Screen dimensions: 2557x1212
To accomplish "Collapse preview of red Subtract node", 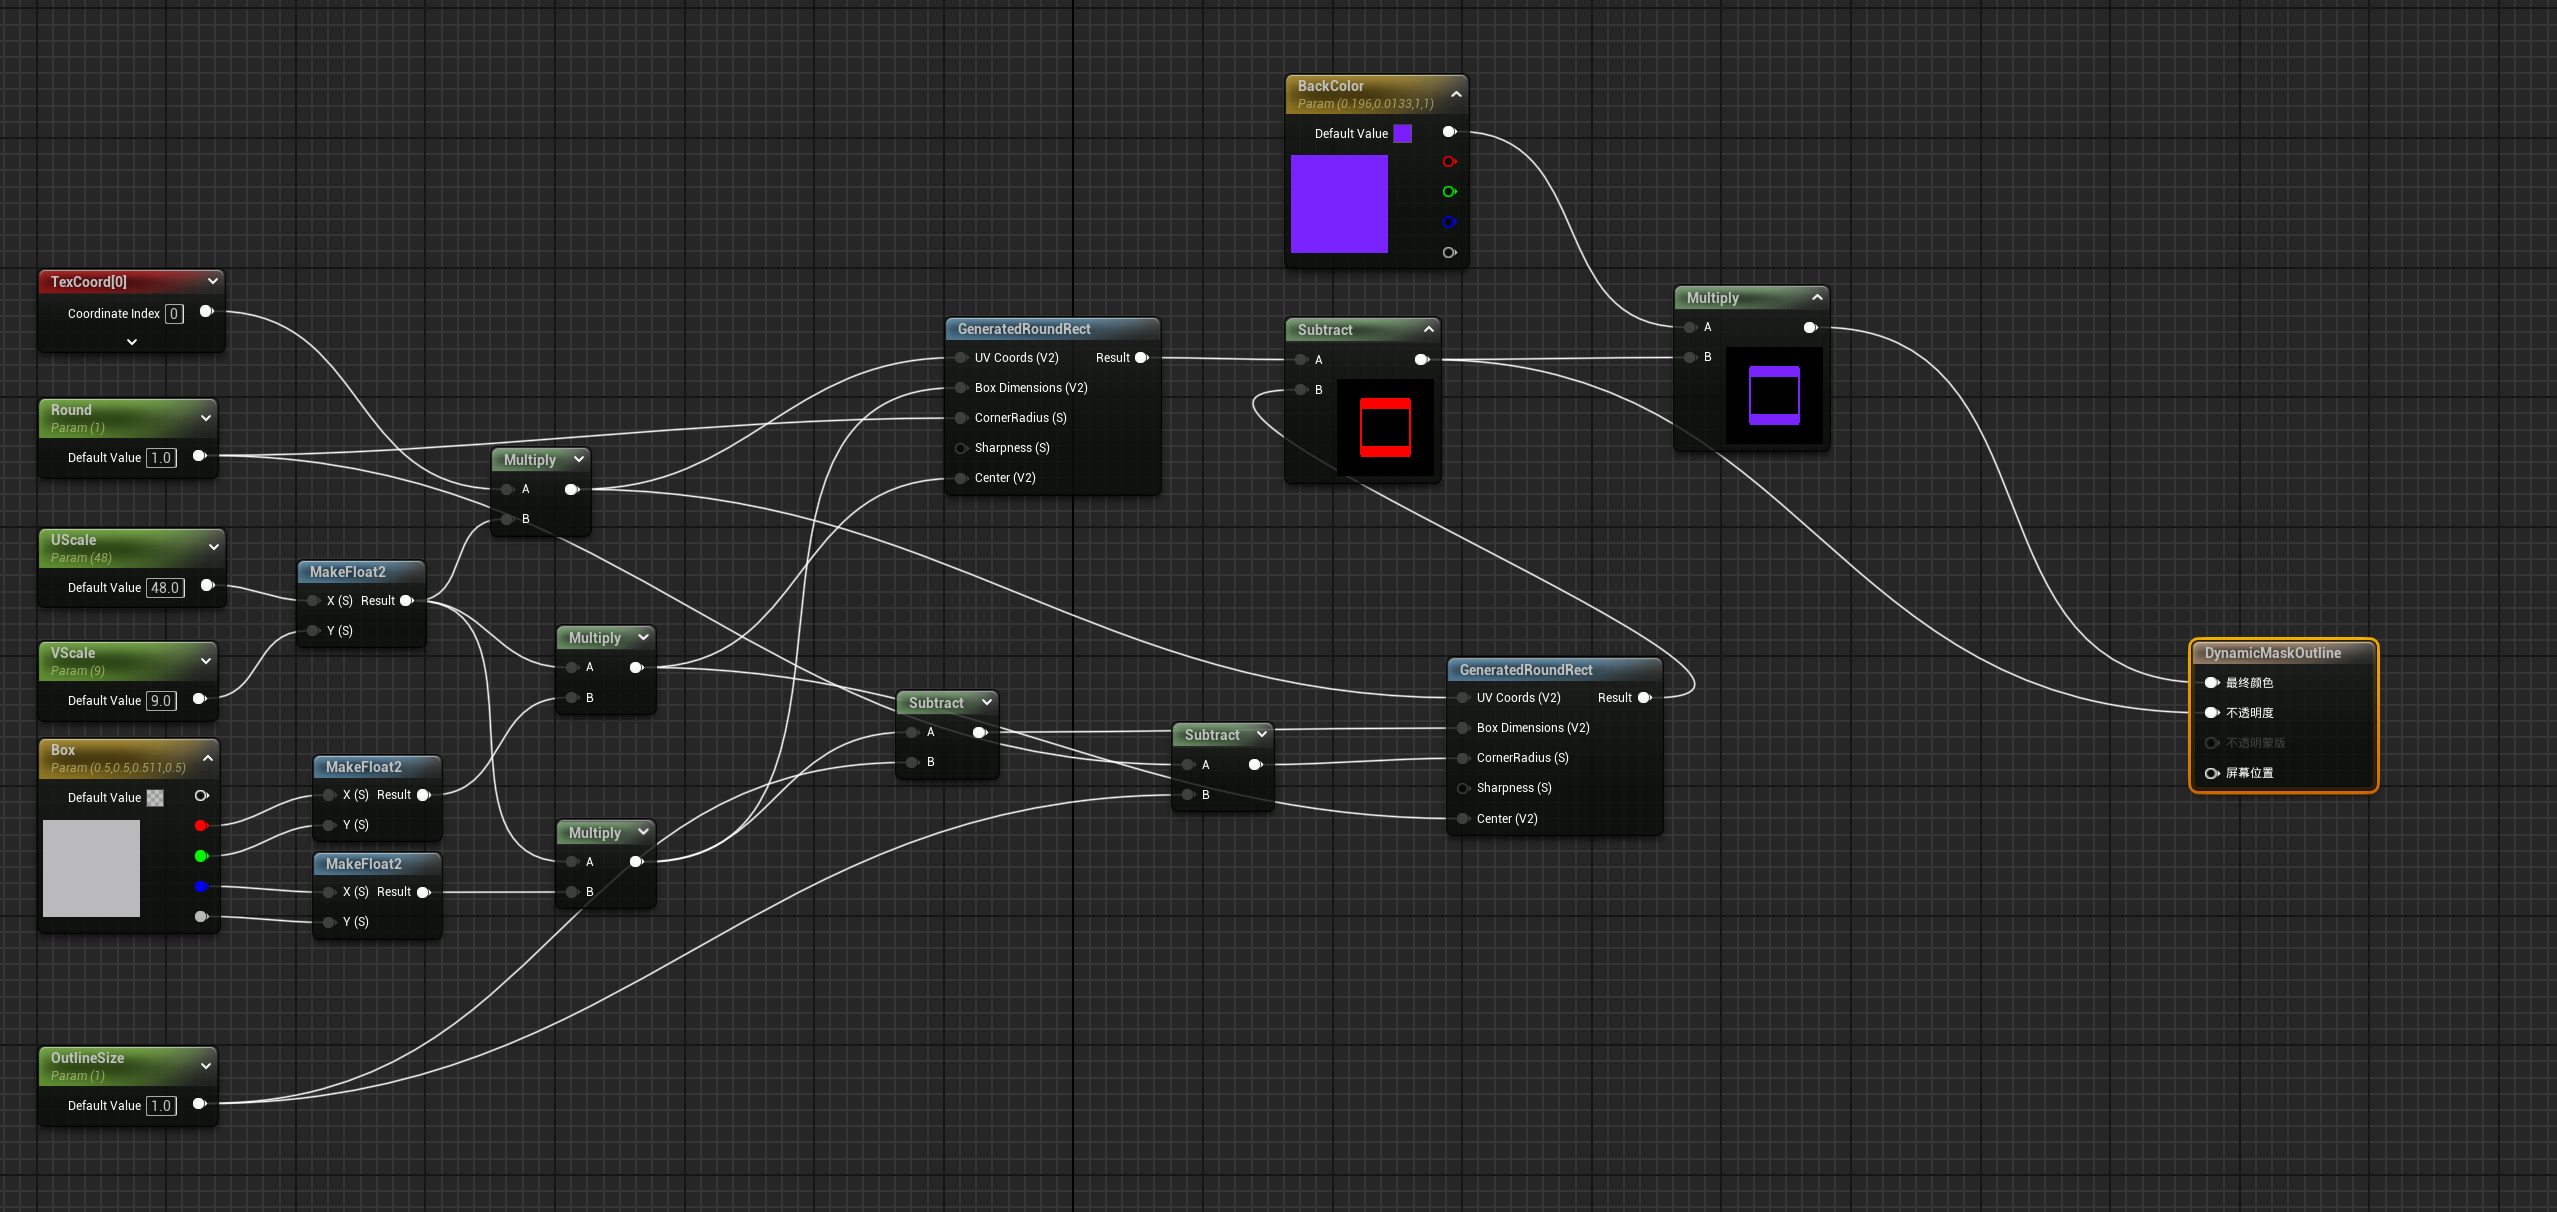I will click(1429, 329).
